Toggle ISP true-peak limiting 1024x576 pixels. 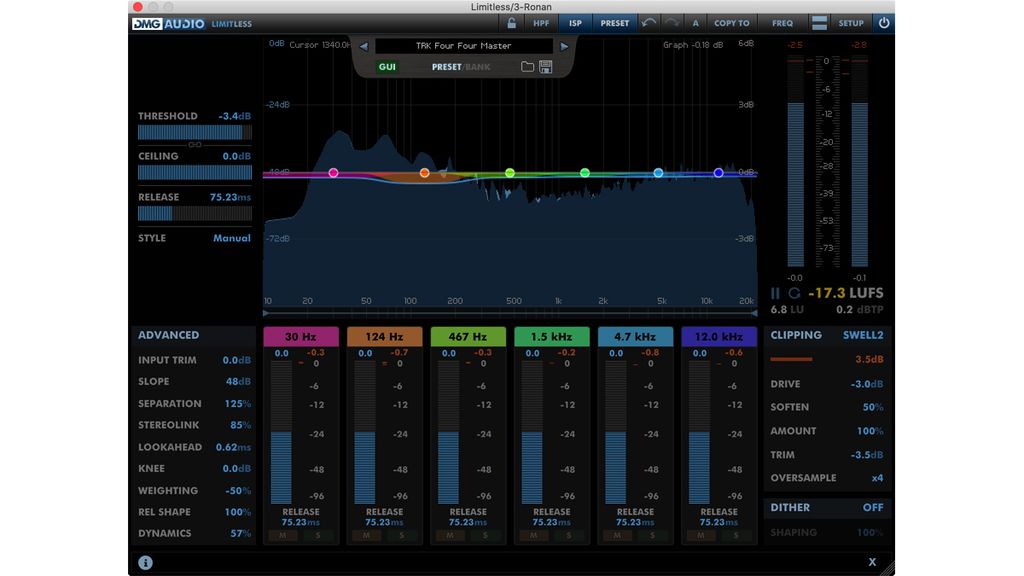click(x=576, y=22)
